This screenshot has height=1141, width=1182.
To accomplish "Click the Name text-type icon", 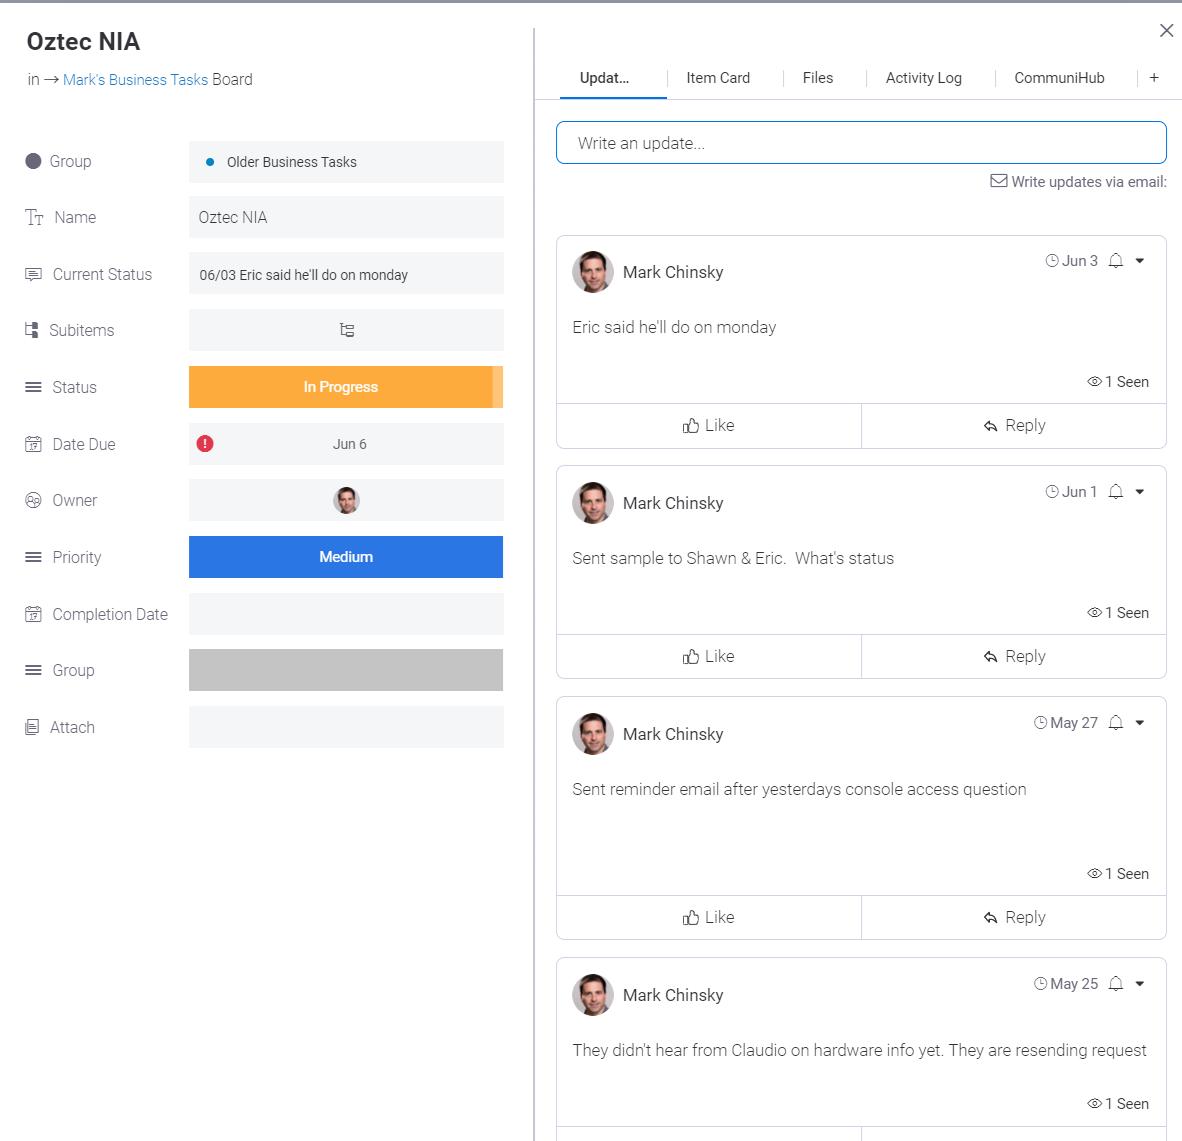I will (x=34, y=217).
